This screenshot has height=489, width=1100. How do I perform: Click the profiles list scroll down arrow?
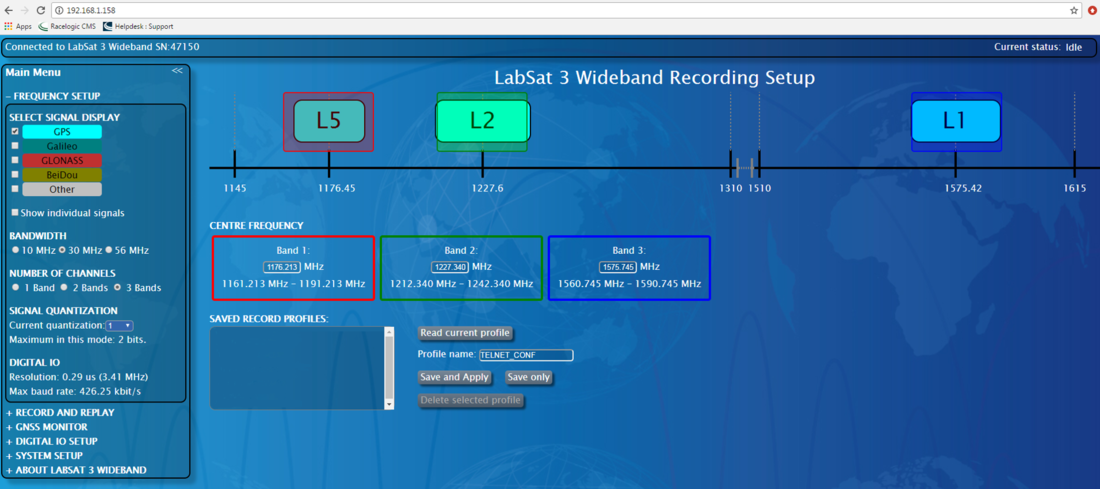point(389,405)
